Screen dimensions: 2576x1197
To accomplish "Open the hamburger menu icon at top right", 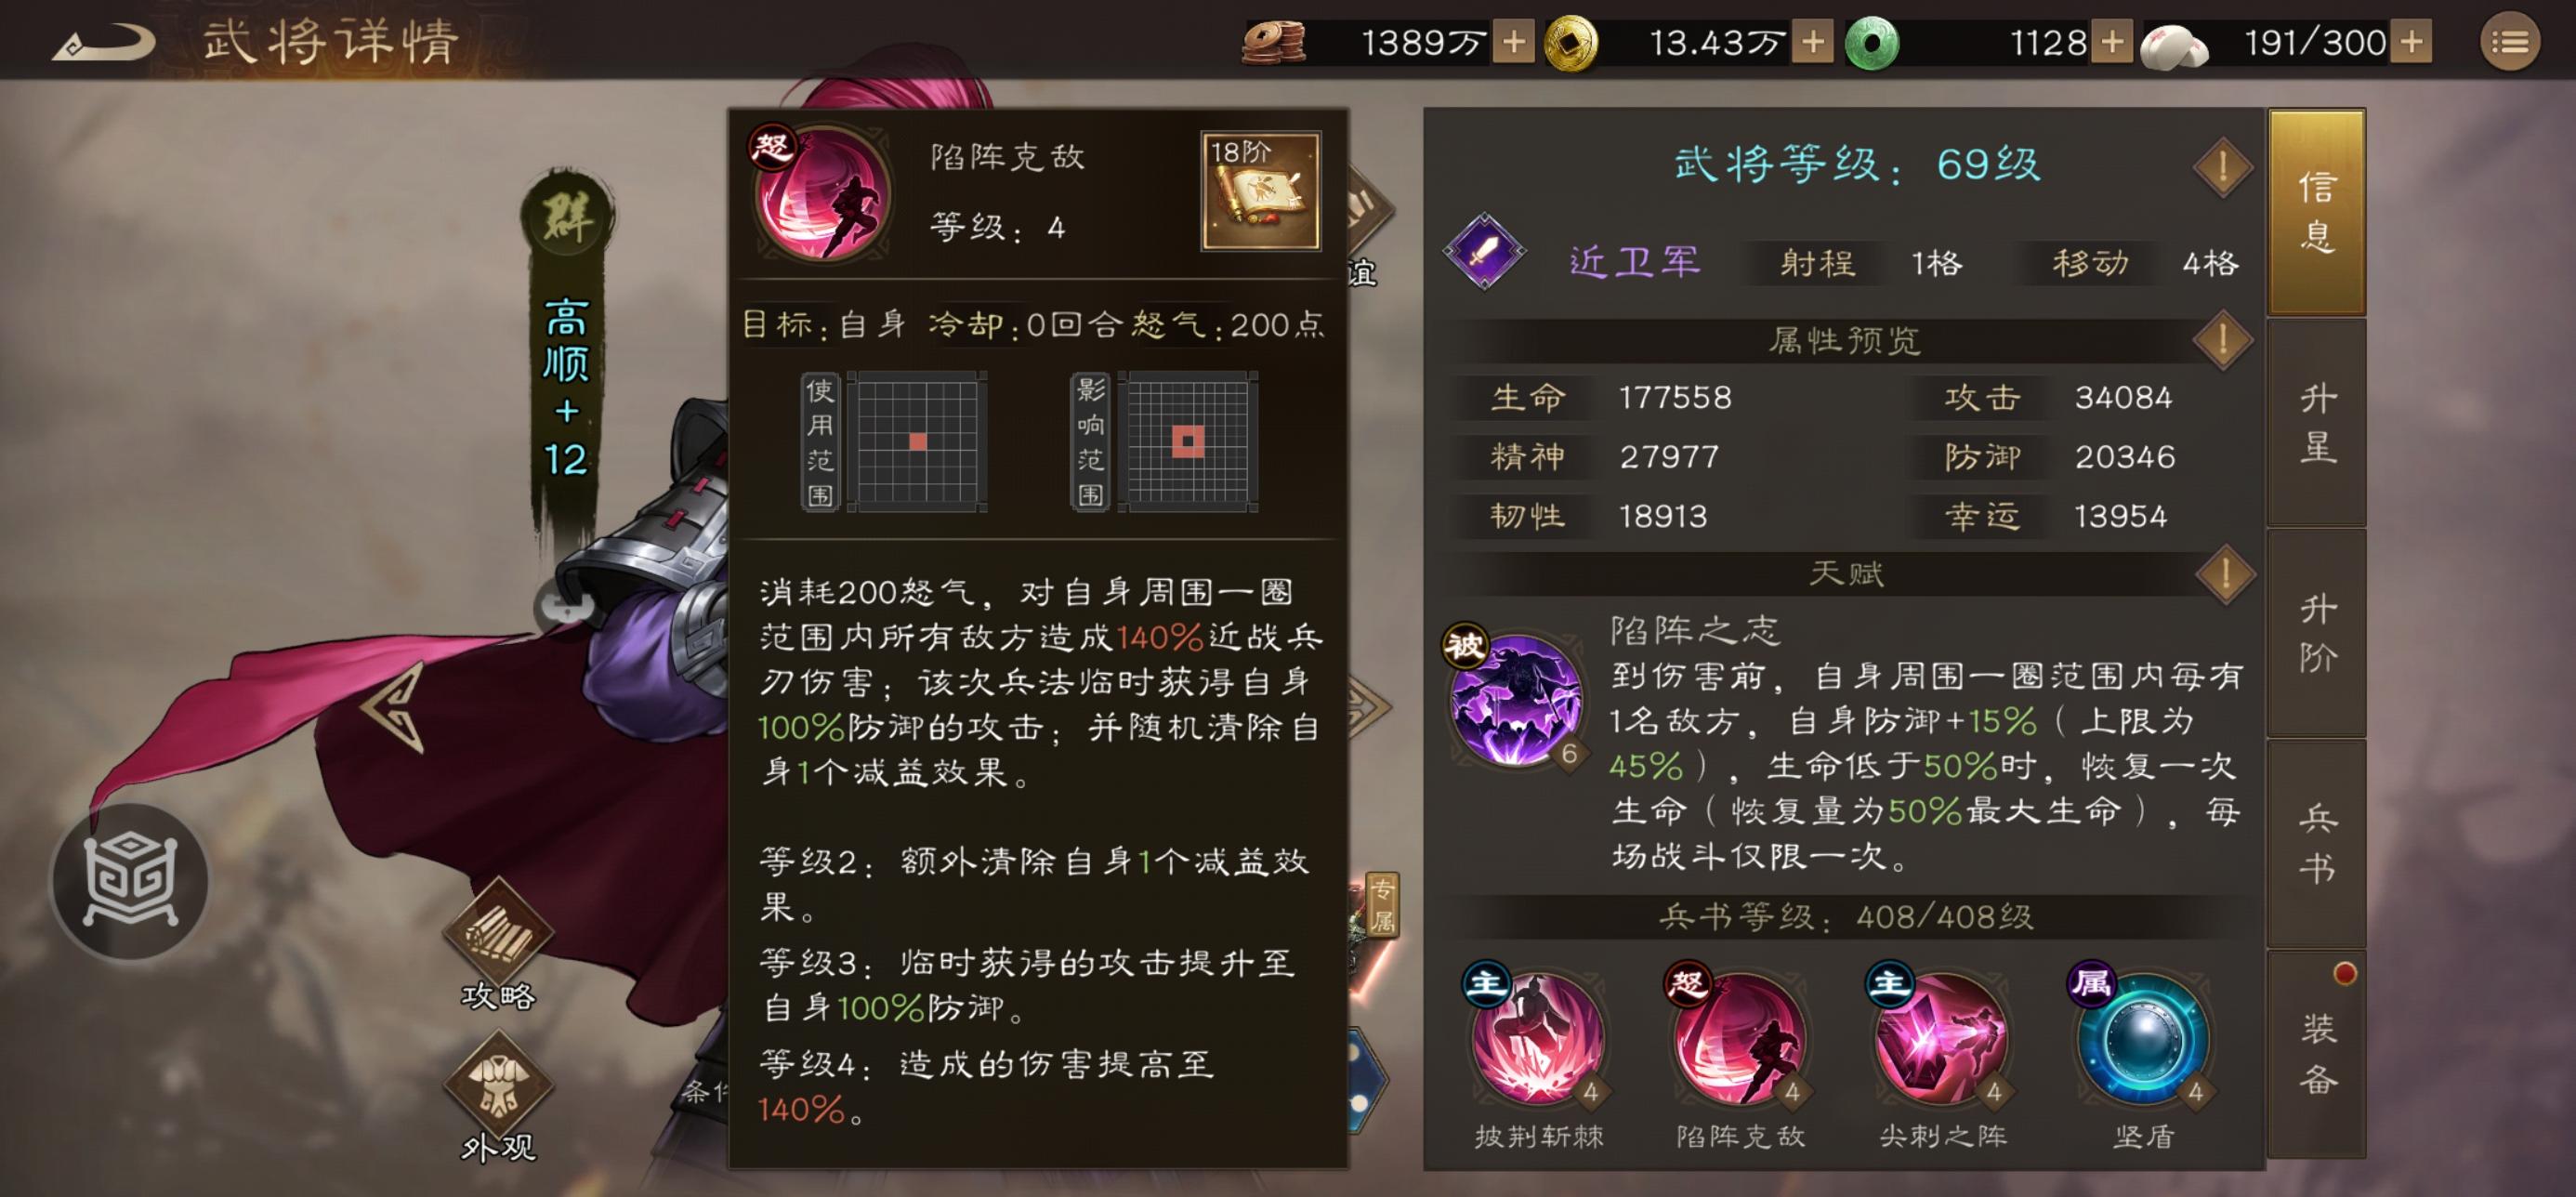I will (2509, 42).
